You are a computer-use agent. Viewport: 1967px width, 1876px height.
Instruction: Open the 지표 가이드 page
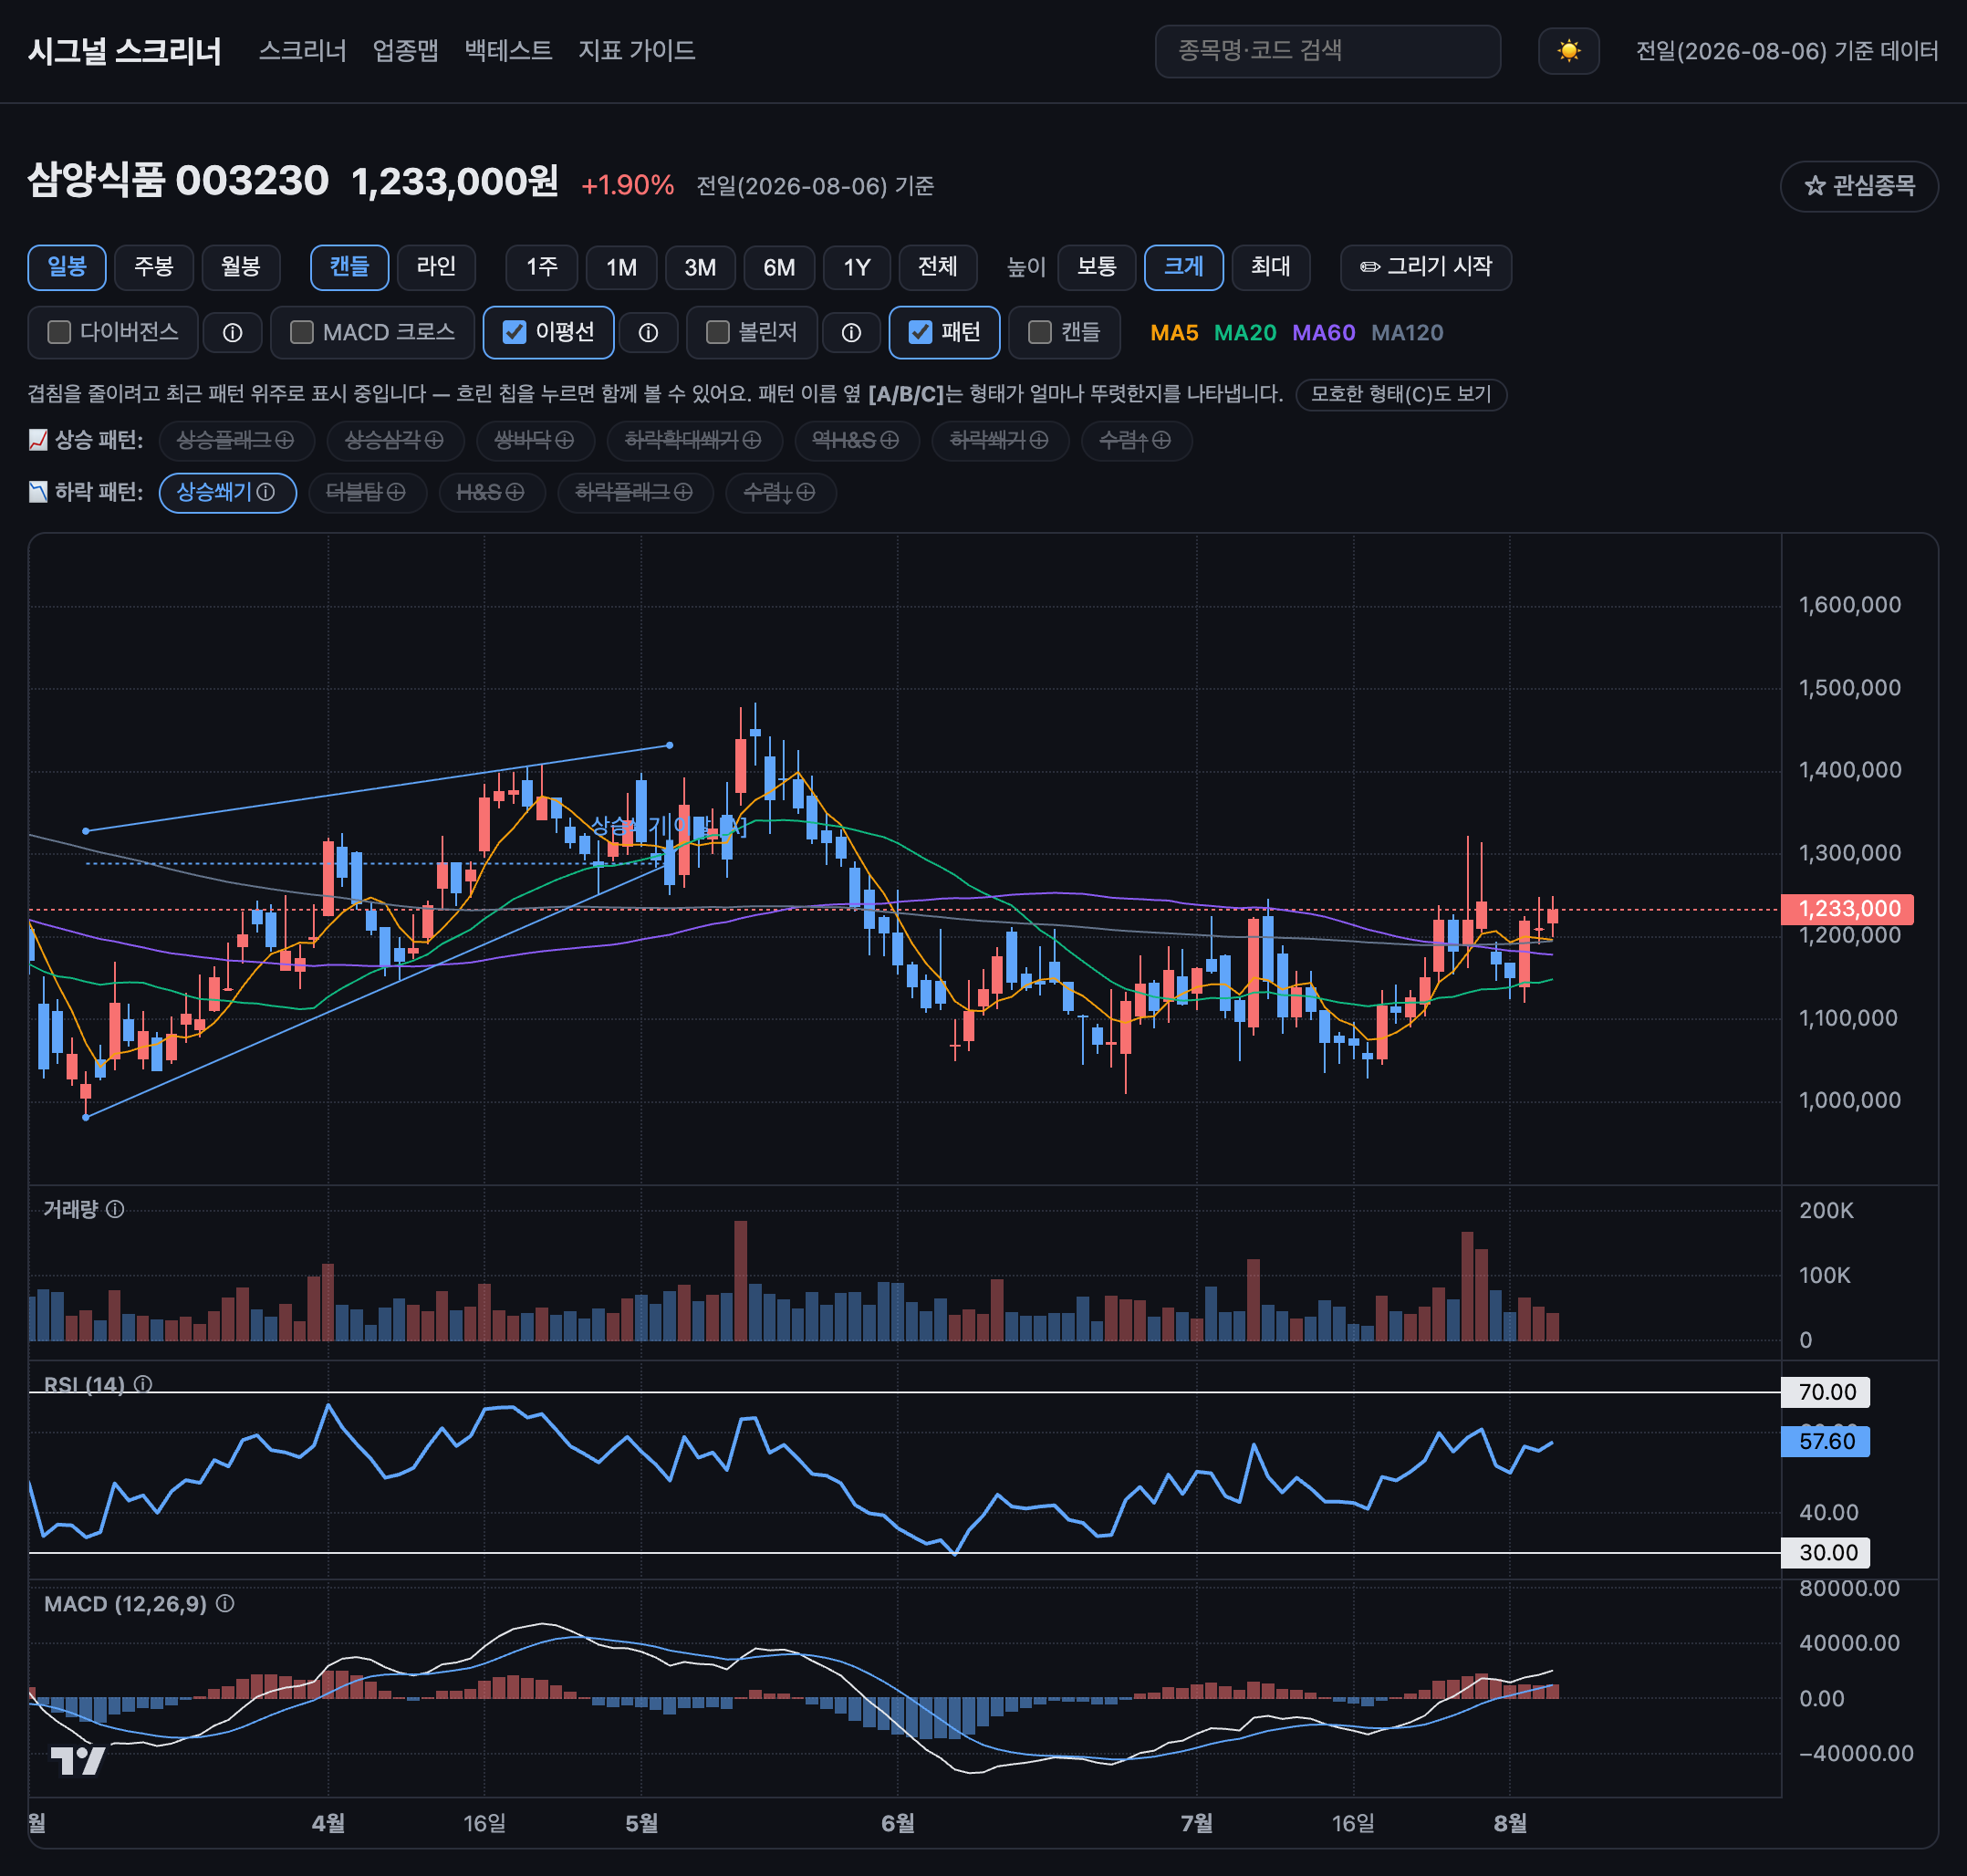pyautogui.click(x=636, y=51)
